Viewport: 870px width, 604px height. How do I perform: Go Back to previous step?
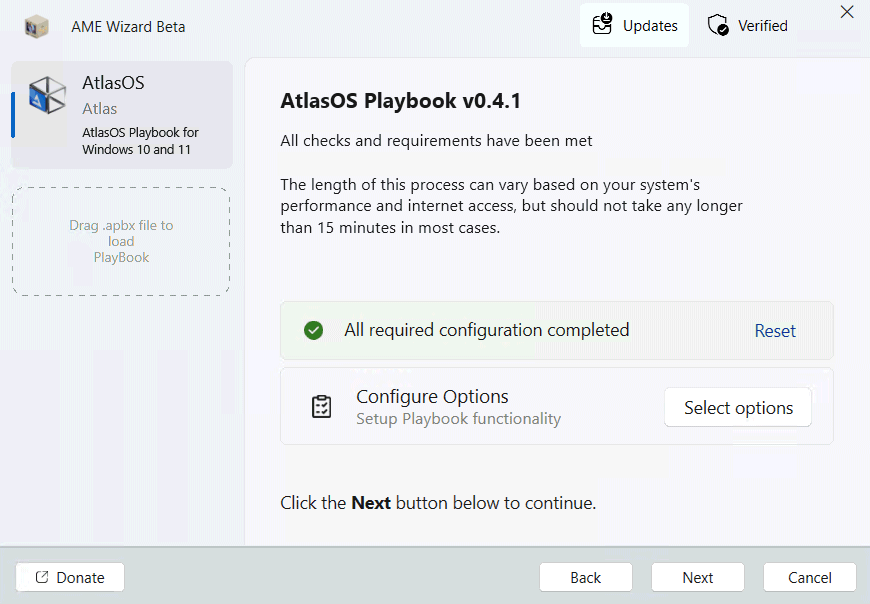point(586,577)
